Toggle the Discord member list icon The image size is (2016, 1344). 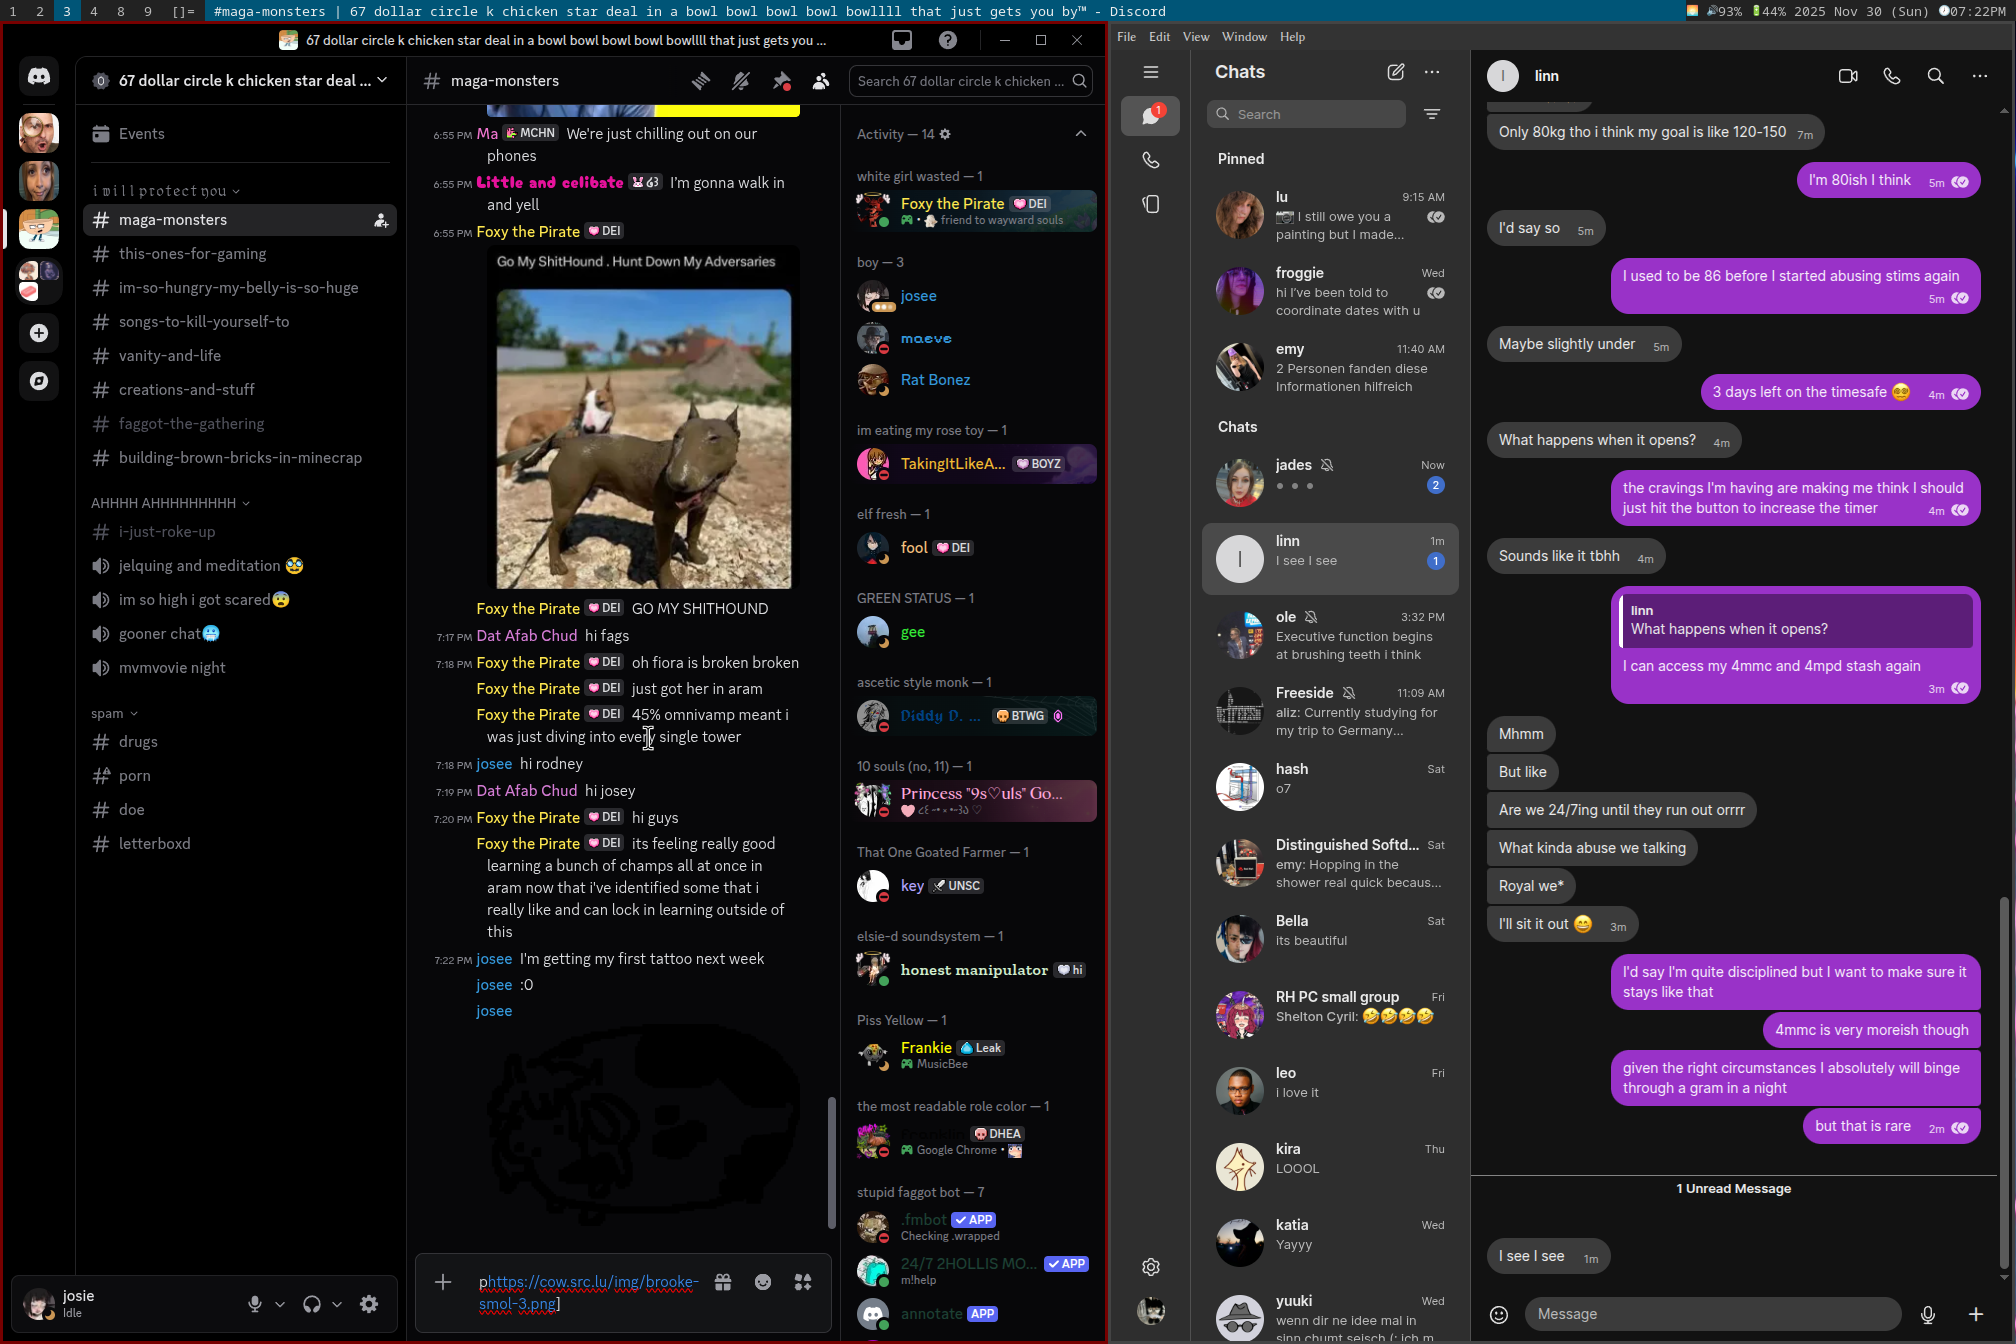[x=821, y=81]
